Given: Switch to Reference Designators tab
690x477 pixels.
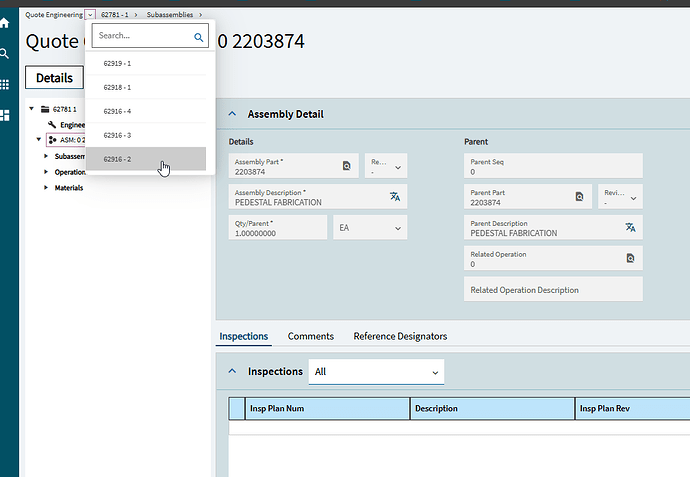Looking at the screenshot, I should 400,336.
